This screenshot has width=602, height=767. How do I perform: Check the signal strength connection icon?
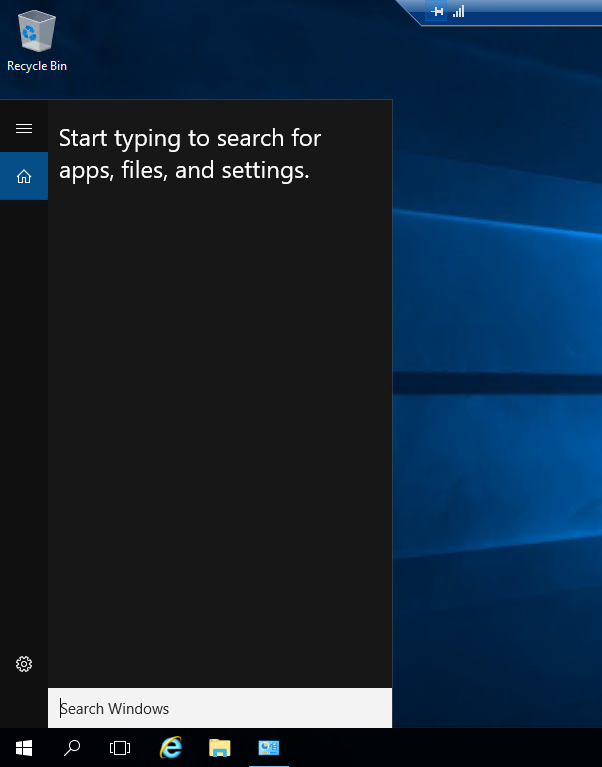click(x=459, y=11)
